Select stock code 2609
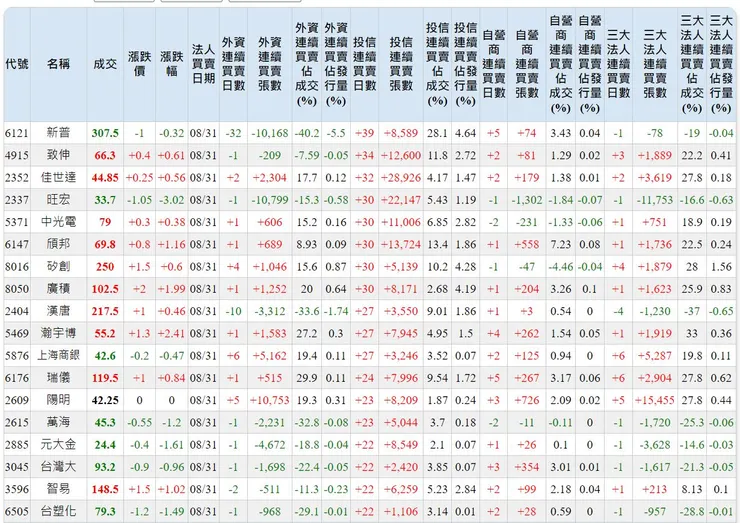Screen dimensions: 740x523 (17, 401)
